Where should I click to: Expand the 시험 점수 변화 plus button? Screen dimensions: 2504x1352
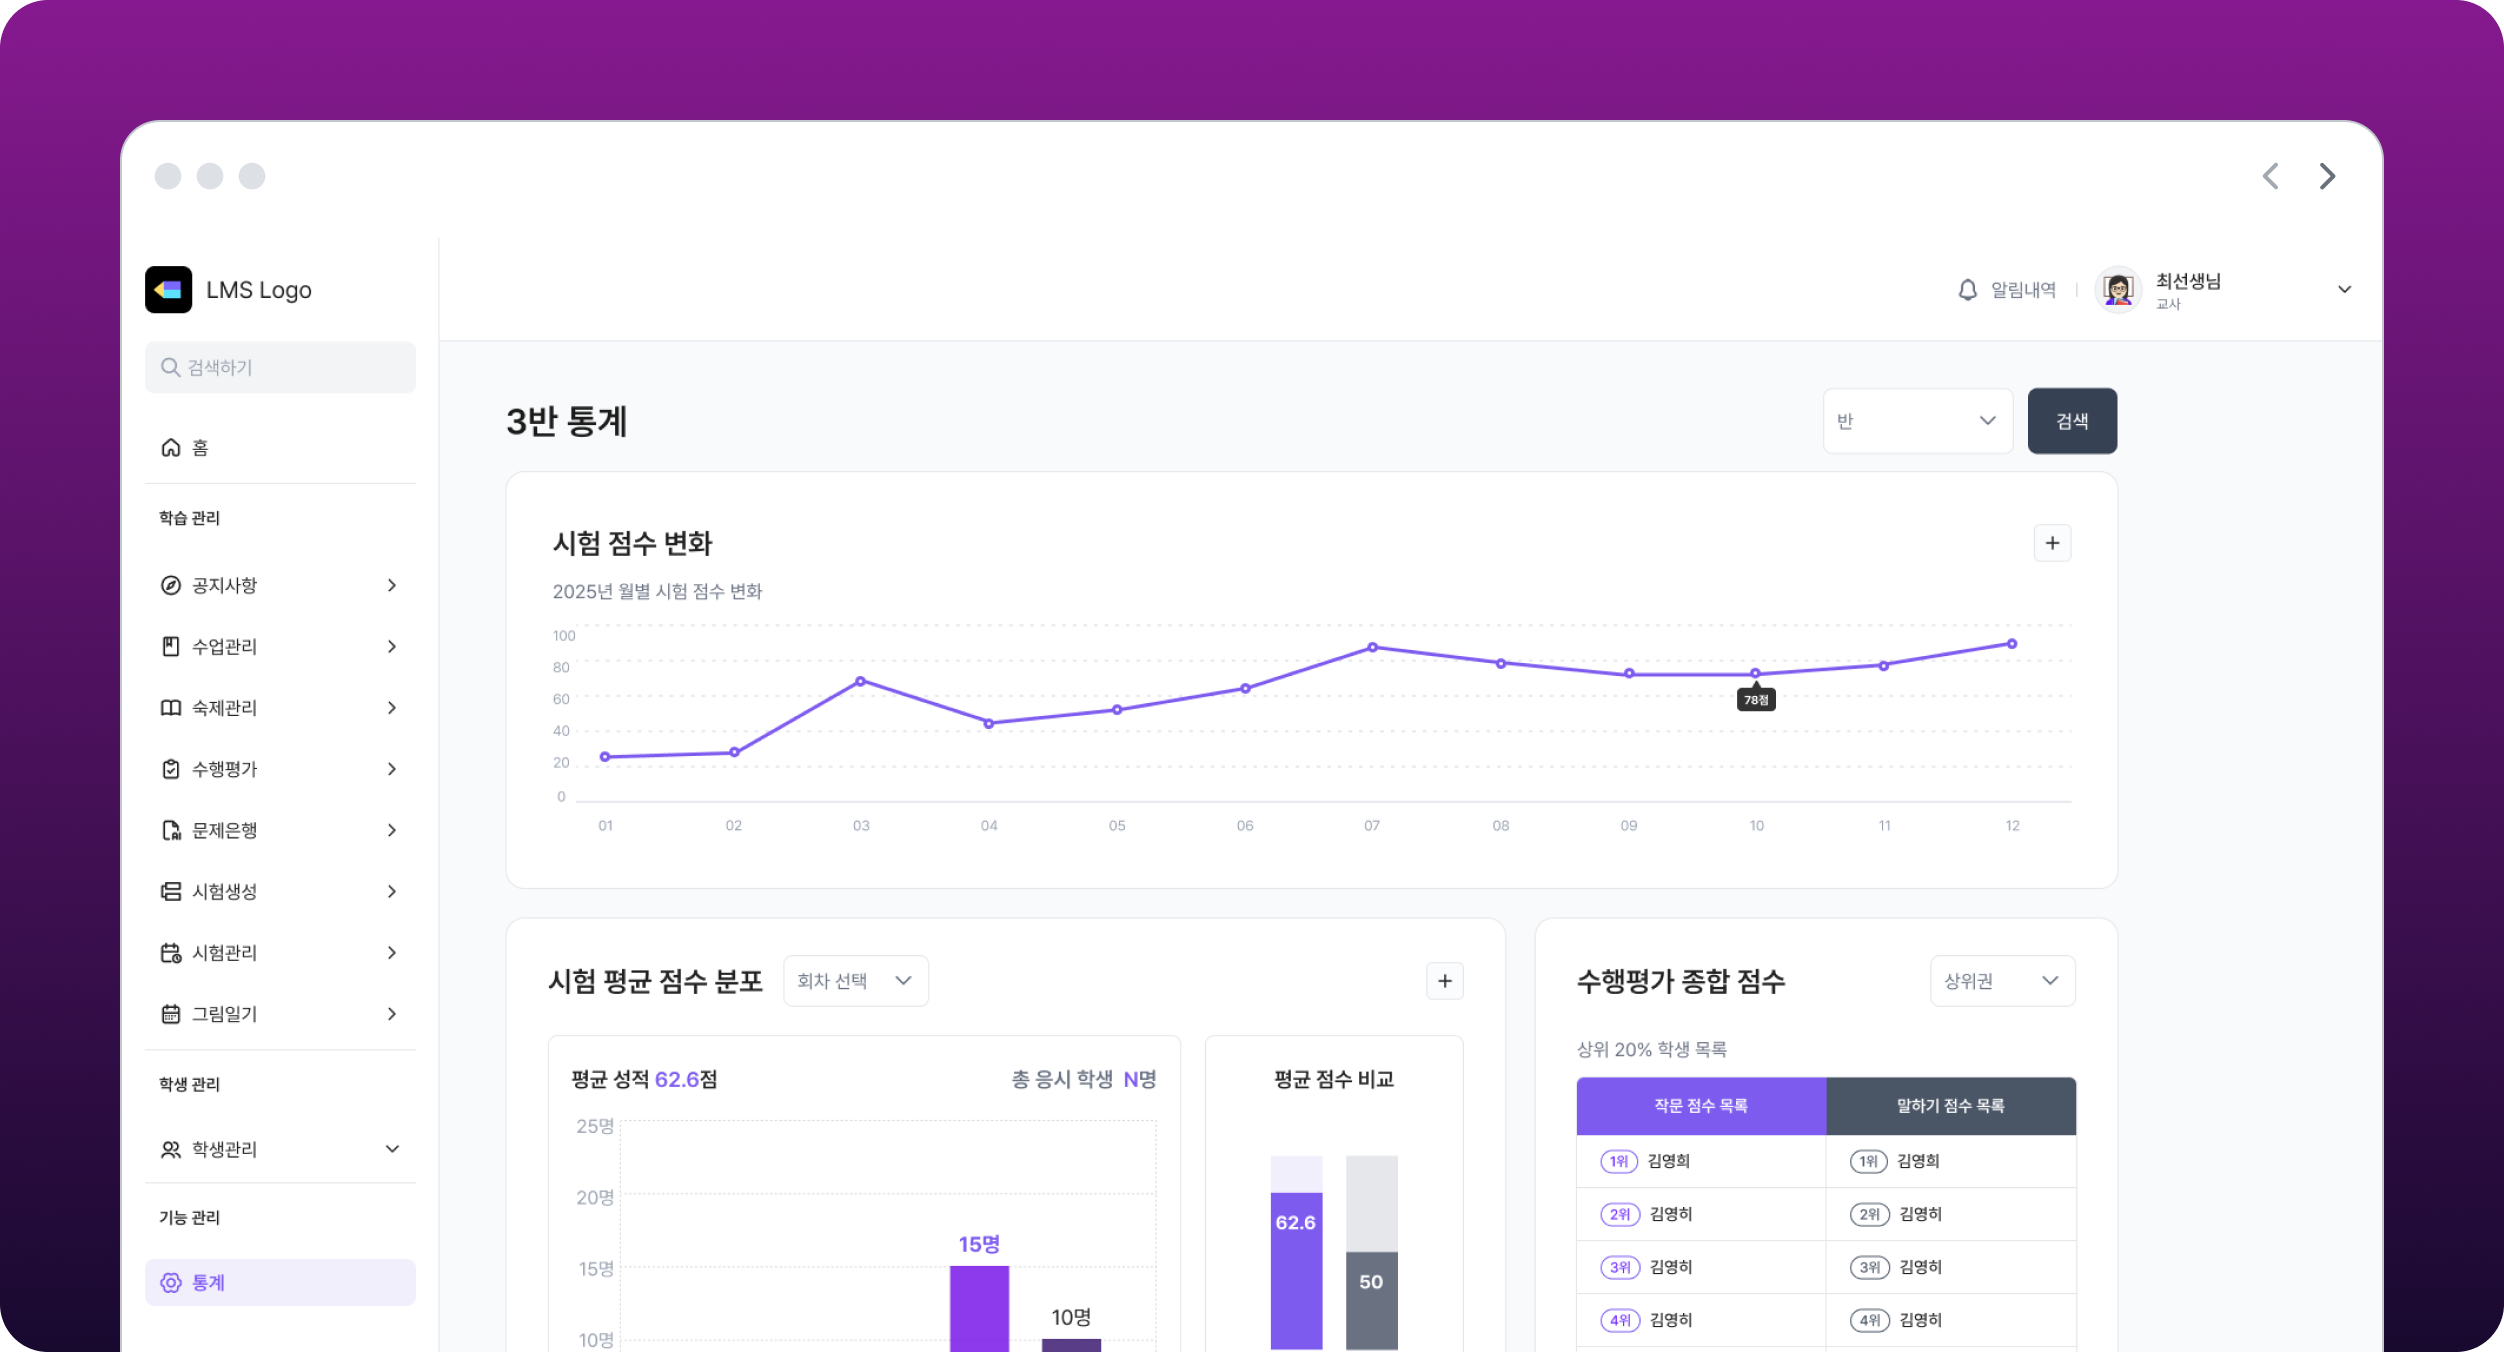[2052, 543]
